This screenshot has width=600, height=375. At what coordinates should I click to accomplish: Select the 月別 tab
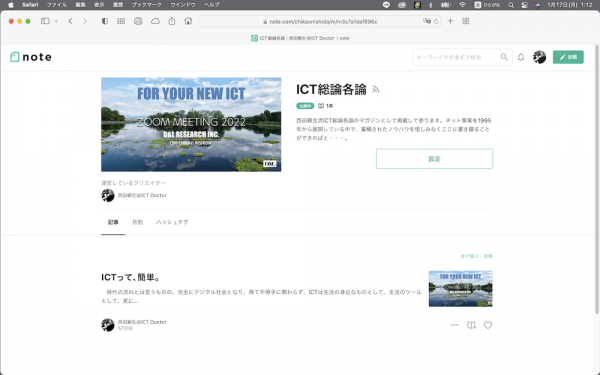click(x=137, y=222)
